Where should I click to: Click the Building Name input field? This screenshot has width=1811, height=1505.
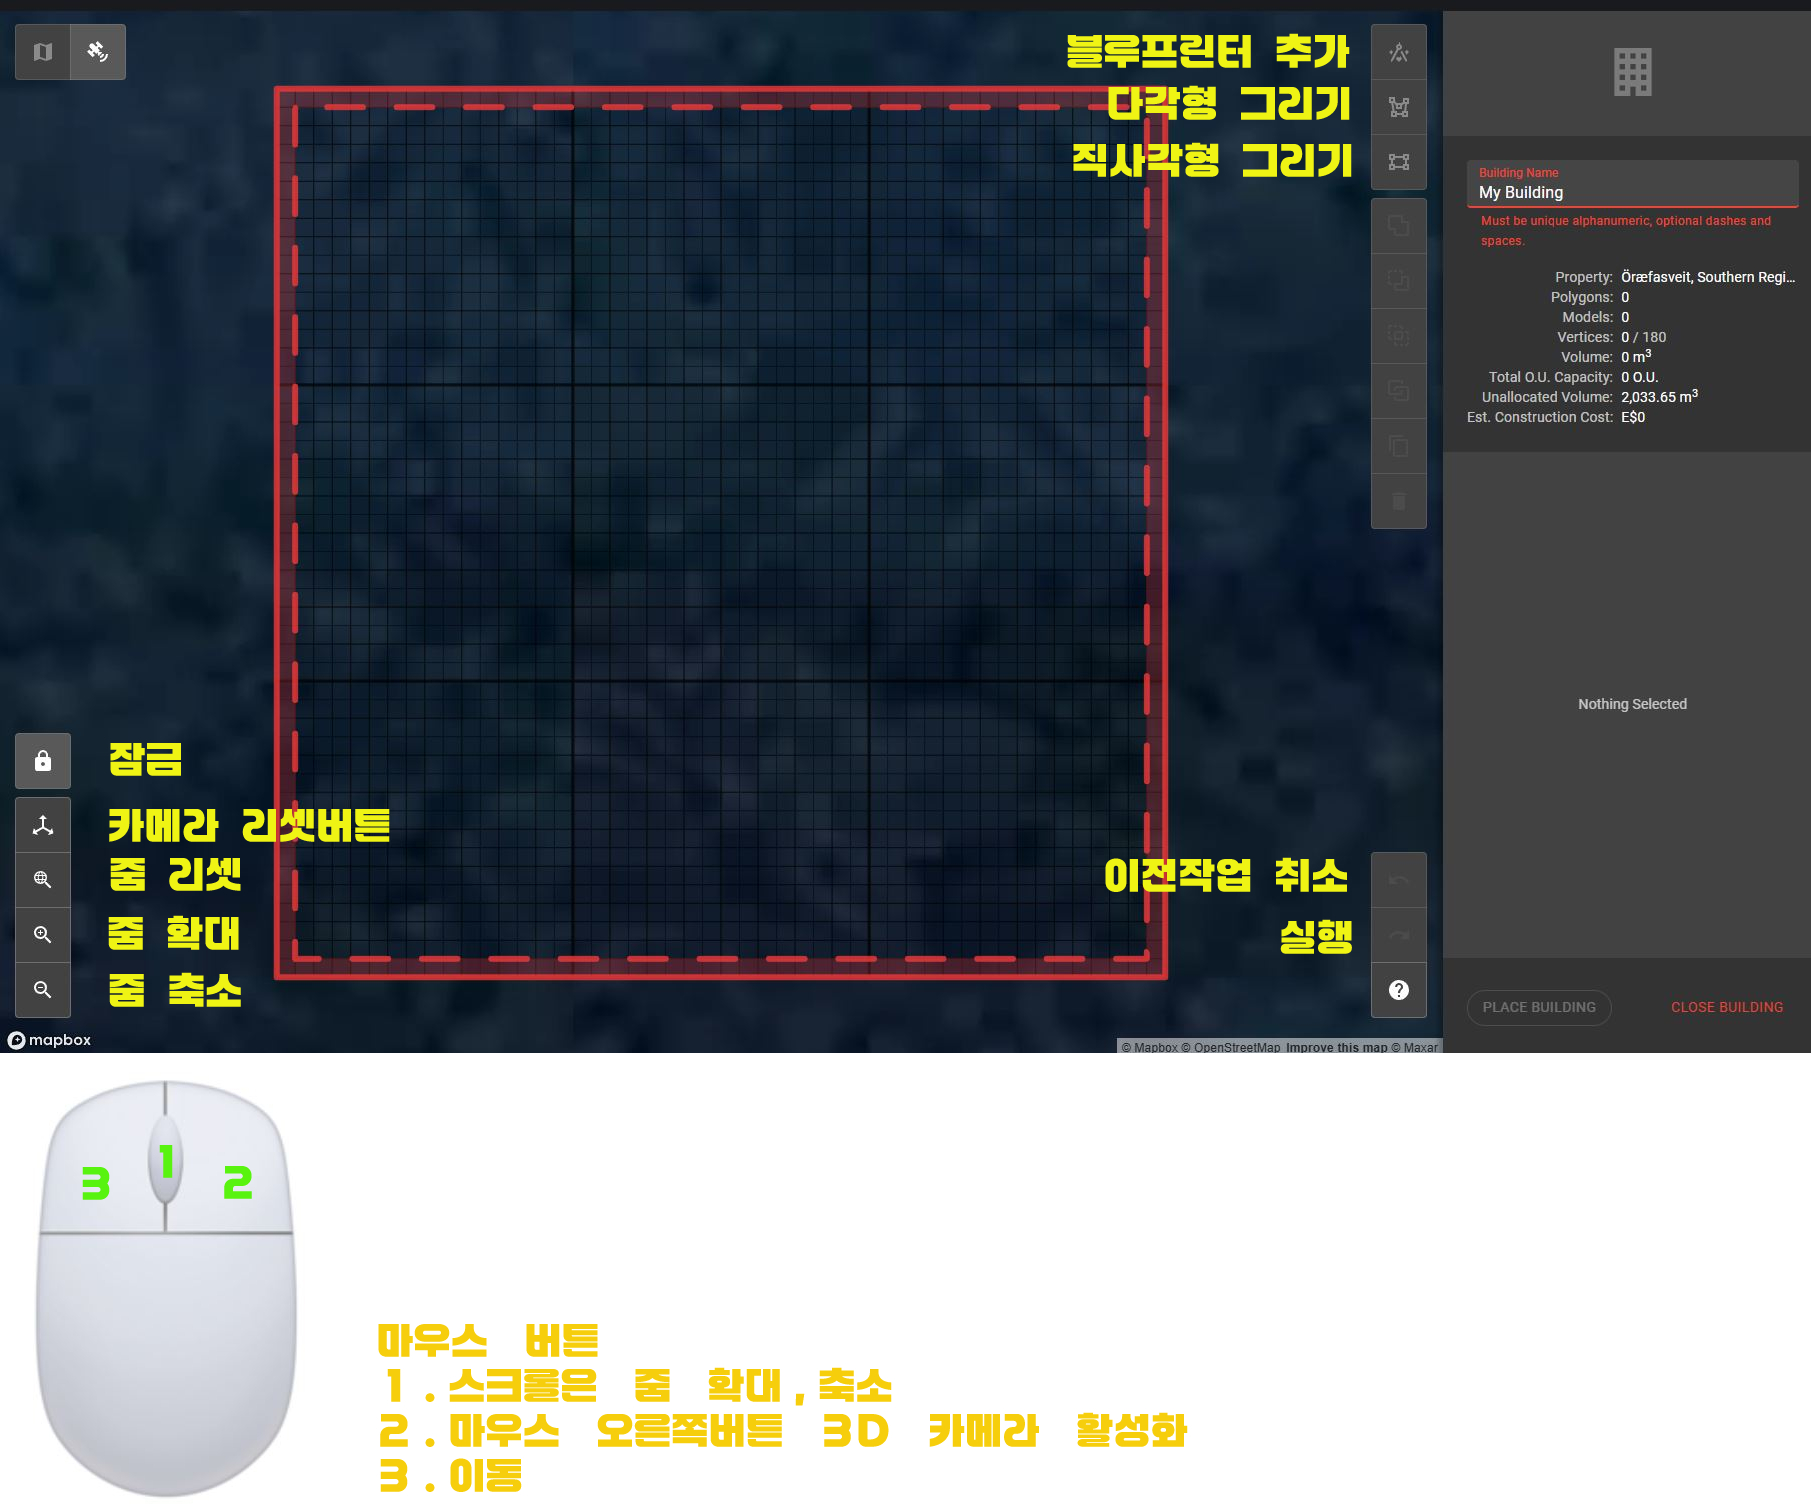tap(1632, 184)
